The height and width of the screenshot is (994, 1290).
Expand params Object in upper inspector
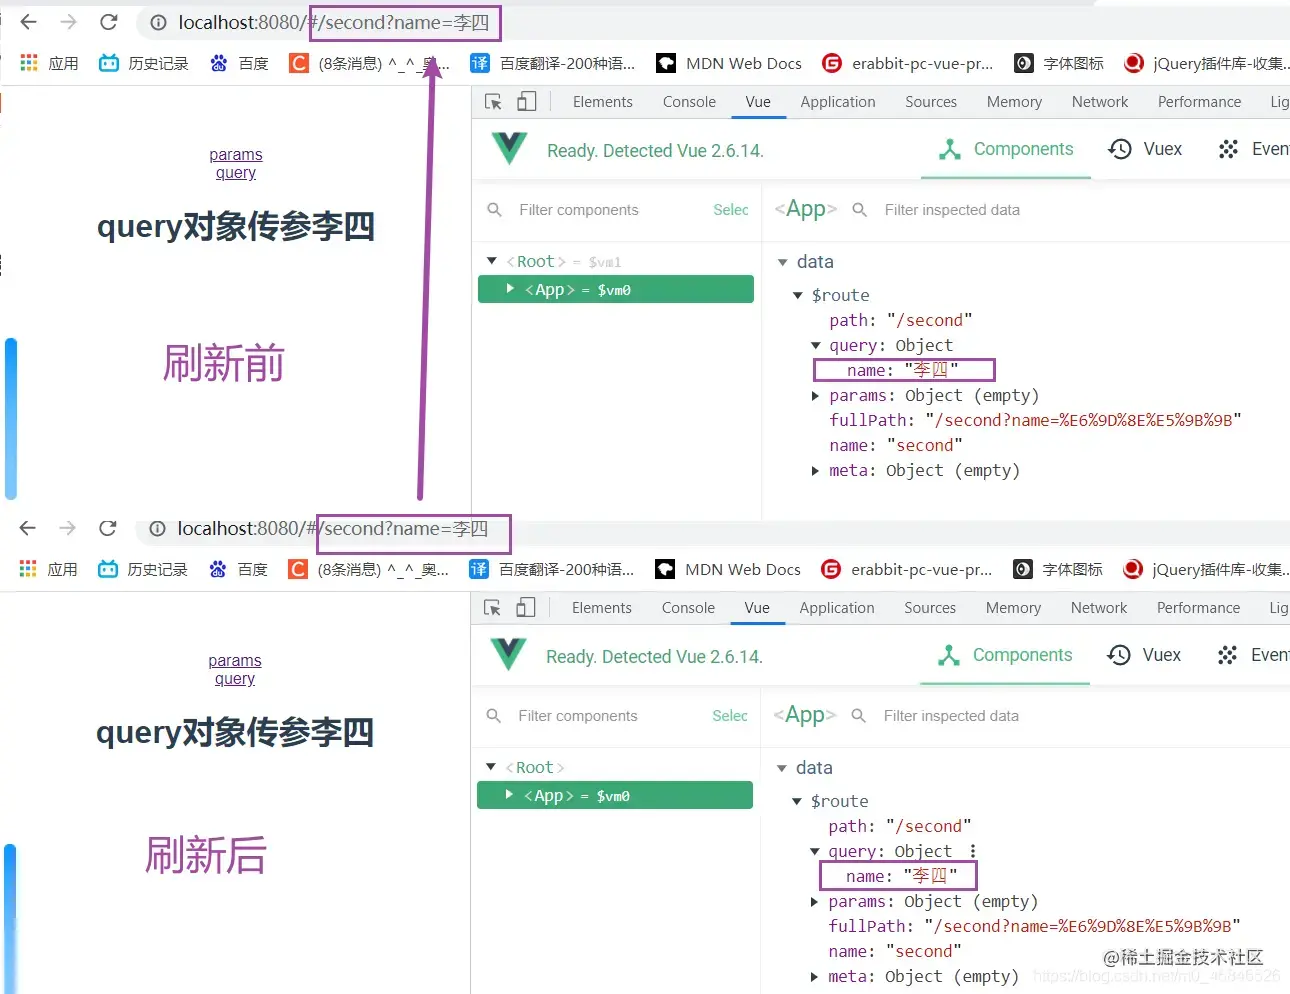(816, 396)
